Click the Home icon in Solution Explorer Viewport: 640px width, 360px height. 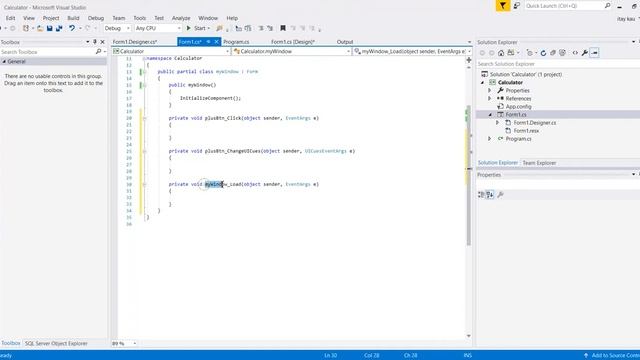(x=501, y=53)
